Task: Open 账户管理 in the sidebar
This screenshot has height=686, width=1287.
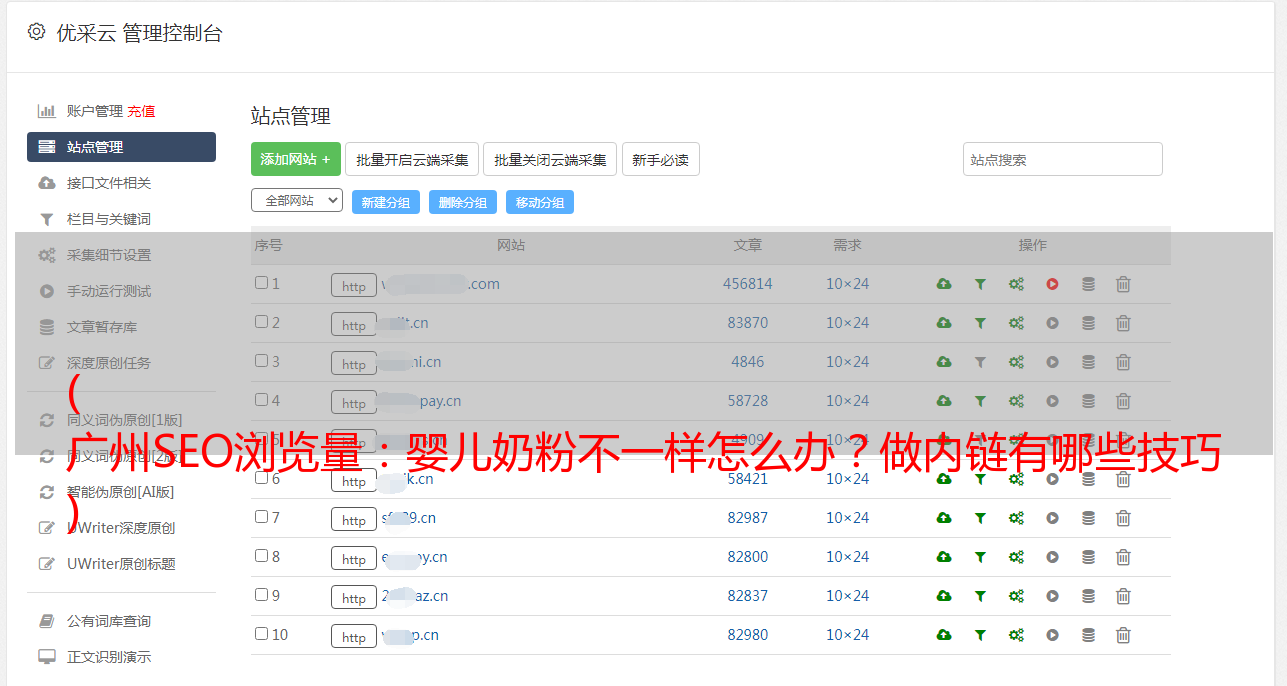Action: (x=94, y=111)
